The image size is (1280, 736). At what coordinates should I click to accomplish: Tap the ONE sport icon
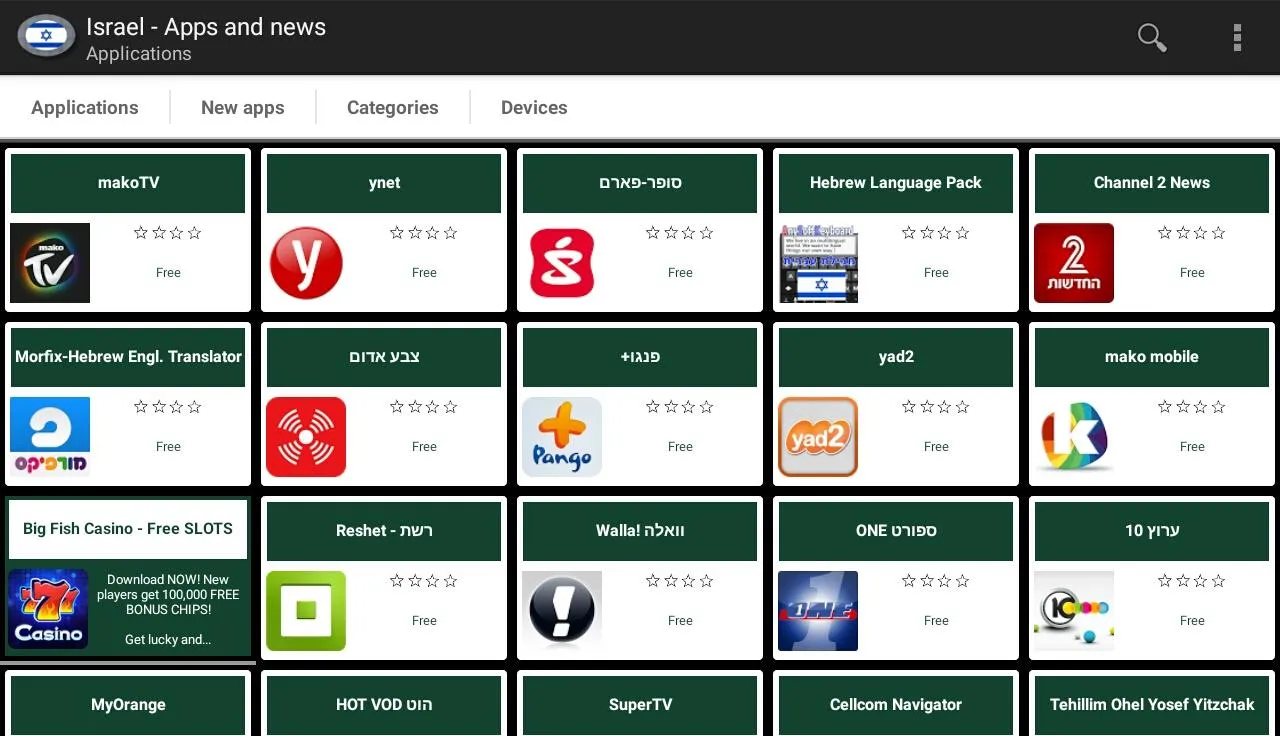click(x=818, y=611)
